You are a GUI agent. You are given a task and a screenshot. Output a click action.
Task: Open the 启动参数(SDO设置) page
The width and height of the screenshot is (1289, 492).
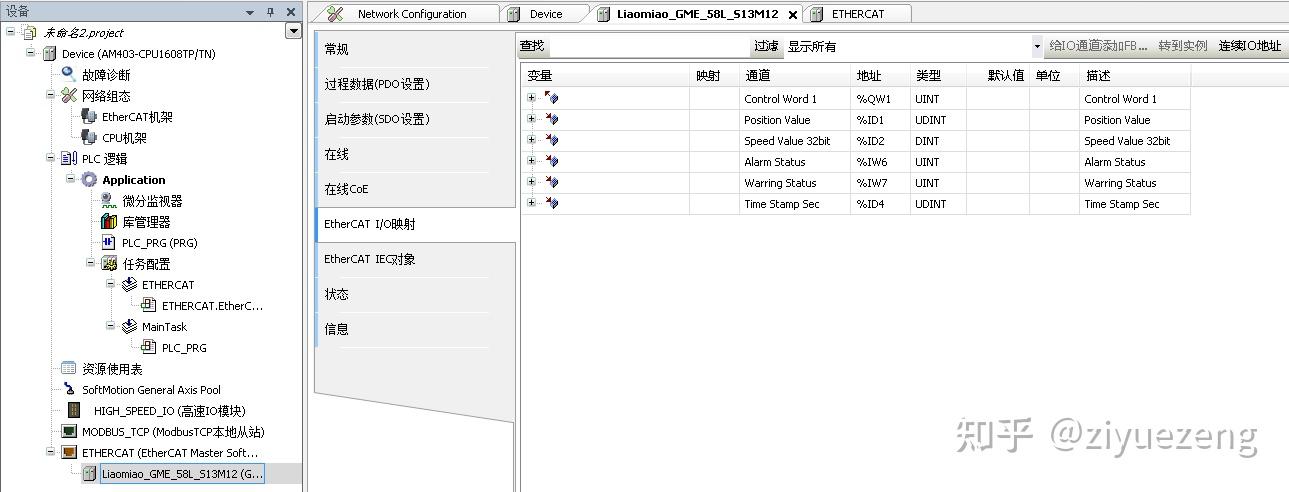[x=401, y=120]
